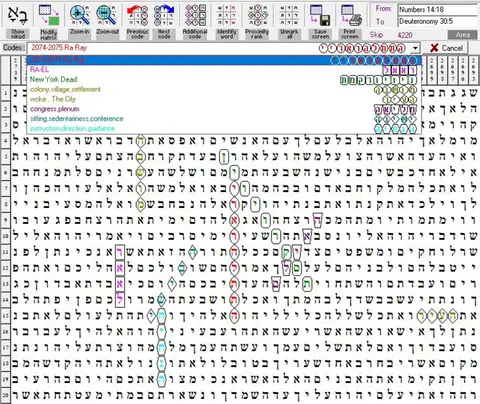Click the Print screen icon
The width and height of the screenshot is (480, 404).
(x=351, y=15)
